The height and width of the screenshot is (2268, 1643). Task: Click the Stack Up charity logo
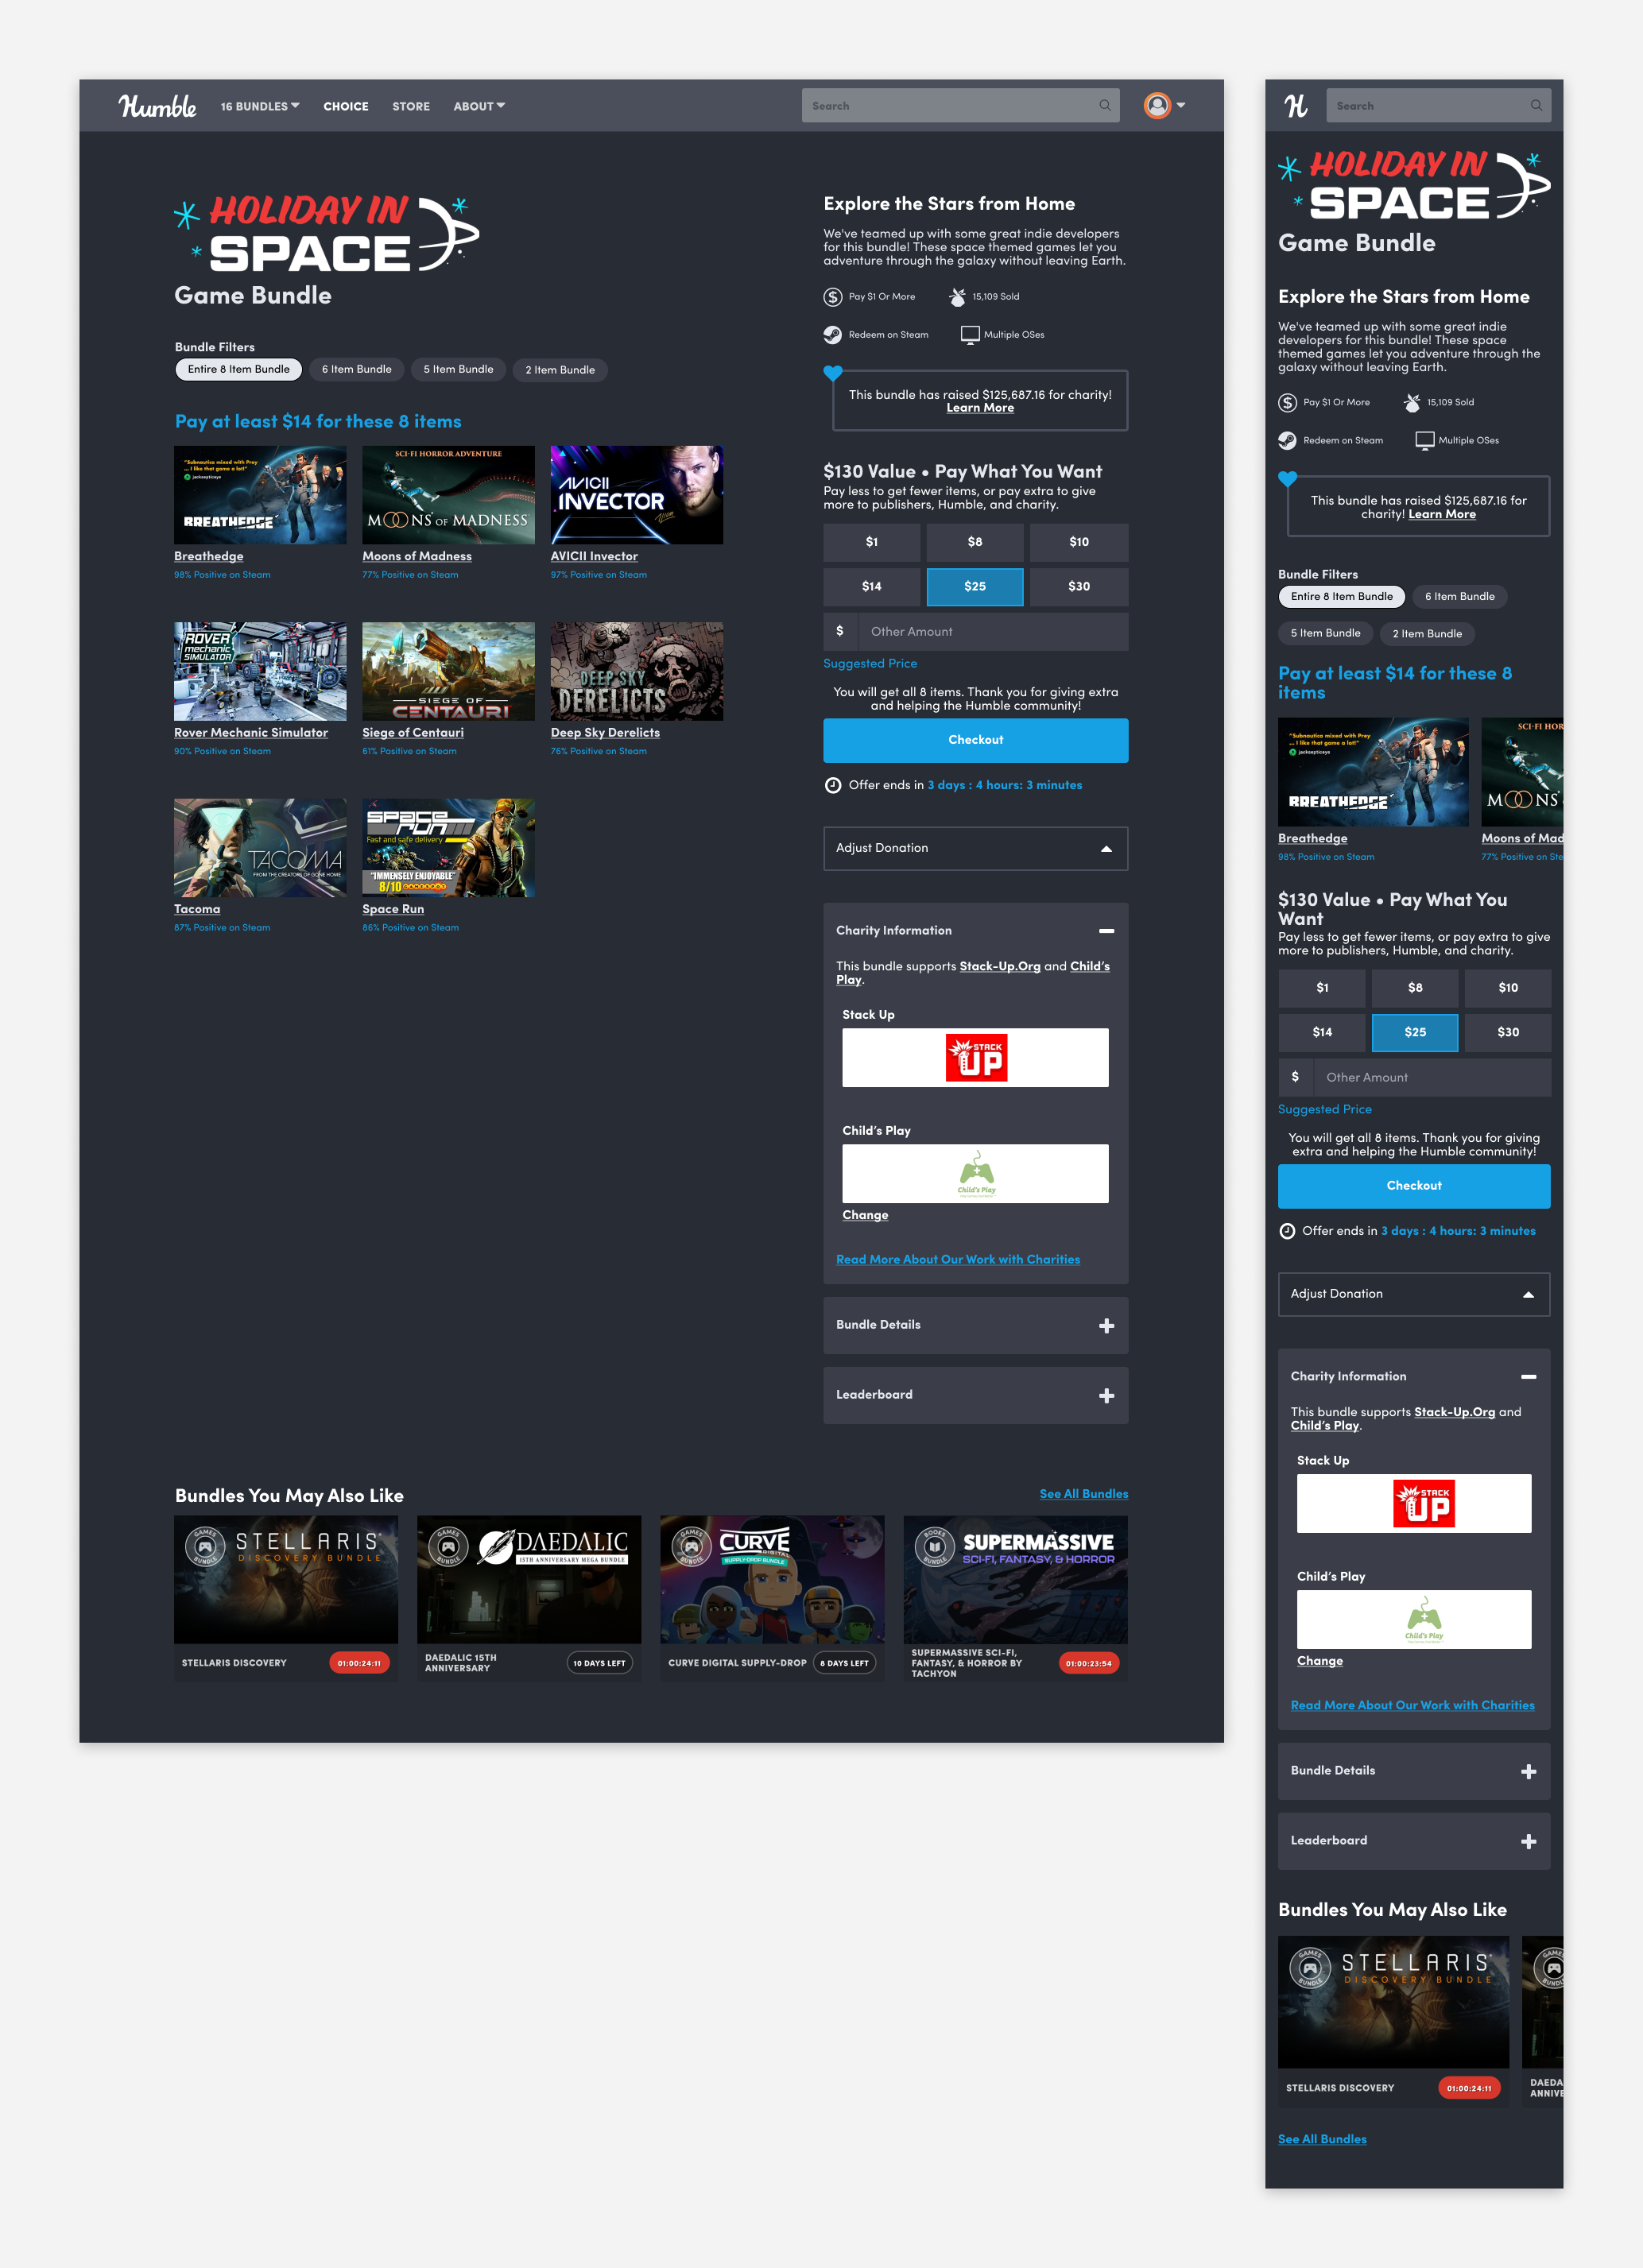coord(975,1057)
